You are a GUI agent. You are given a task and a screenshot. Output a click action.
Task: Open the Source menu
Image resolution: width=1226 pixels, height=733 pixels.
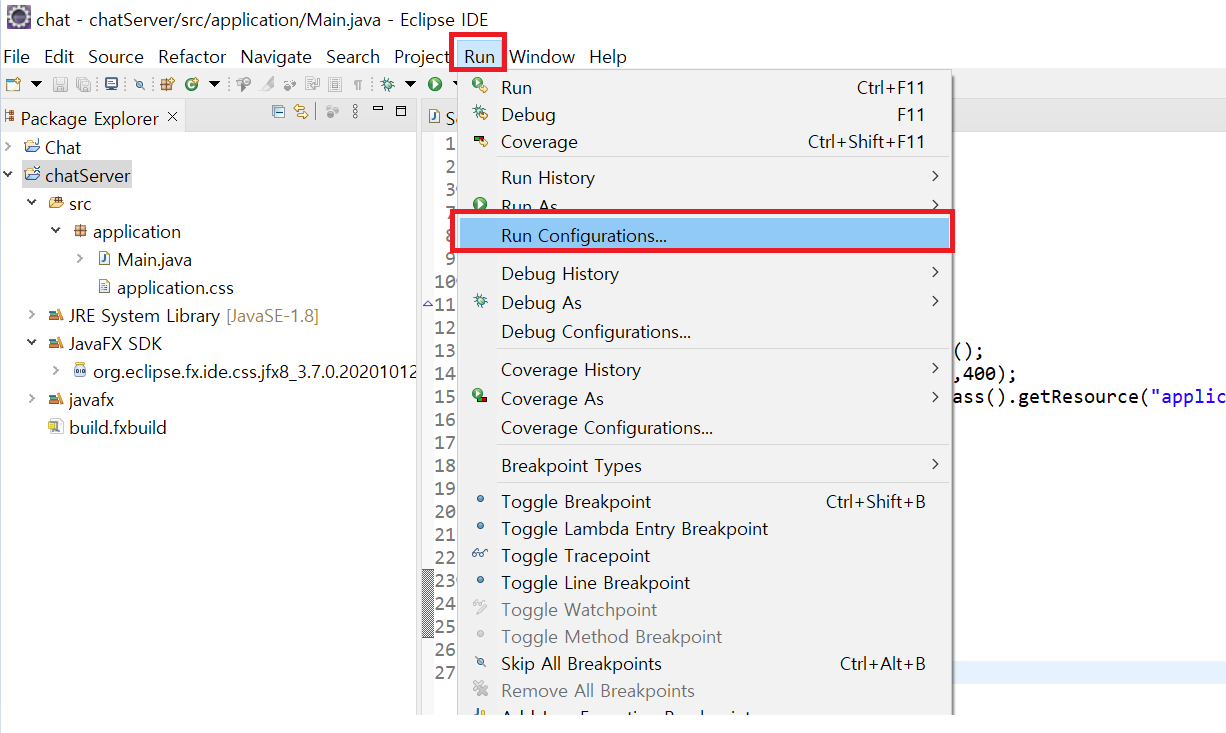tap(116, 57)
